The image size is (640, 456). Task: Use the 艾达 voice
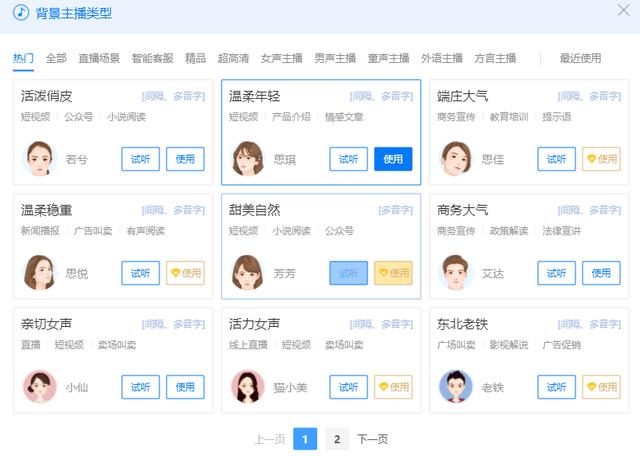click(x=601, y=273)
